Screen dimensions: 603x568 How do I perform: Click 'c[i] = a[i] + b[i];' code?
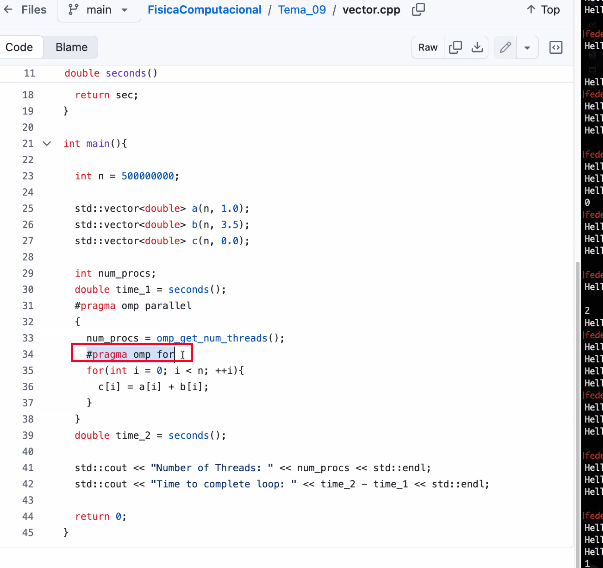[x=153, y=386]
